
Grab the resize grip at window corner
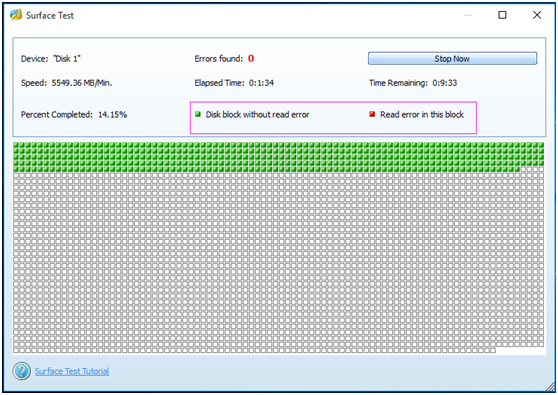click(550, 387)
